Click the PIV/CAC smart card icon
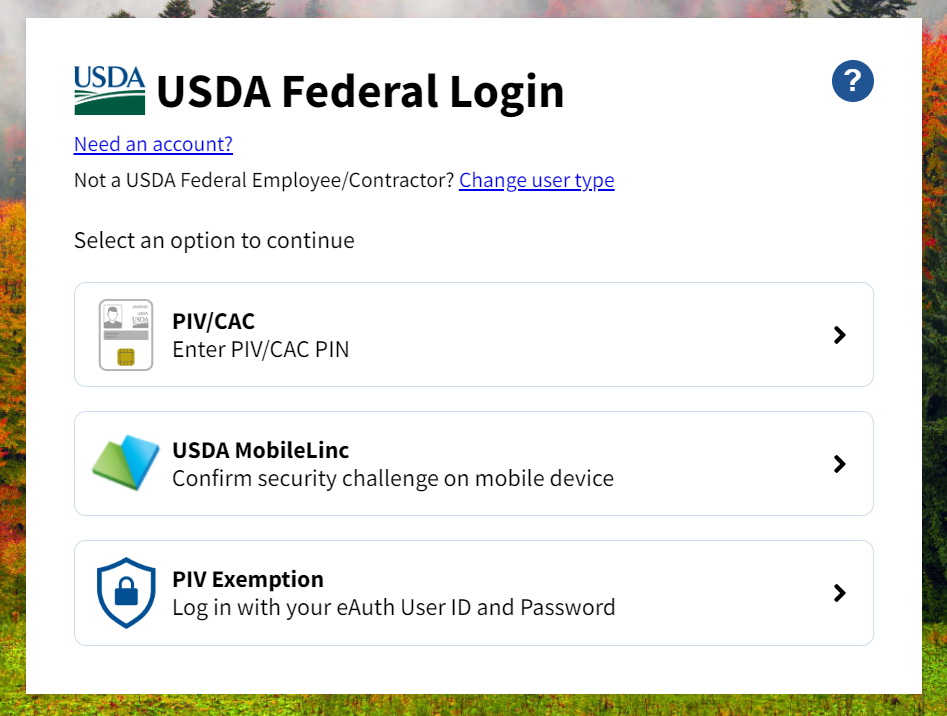The height and width of the screenshot is (716, 947). (126, 335)
